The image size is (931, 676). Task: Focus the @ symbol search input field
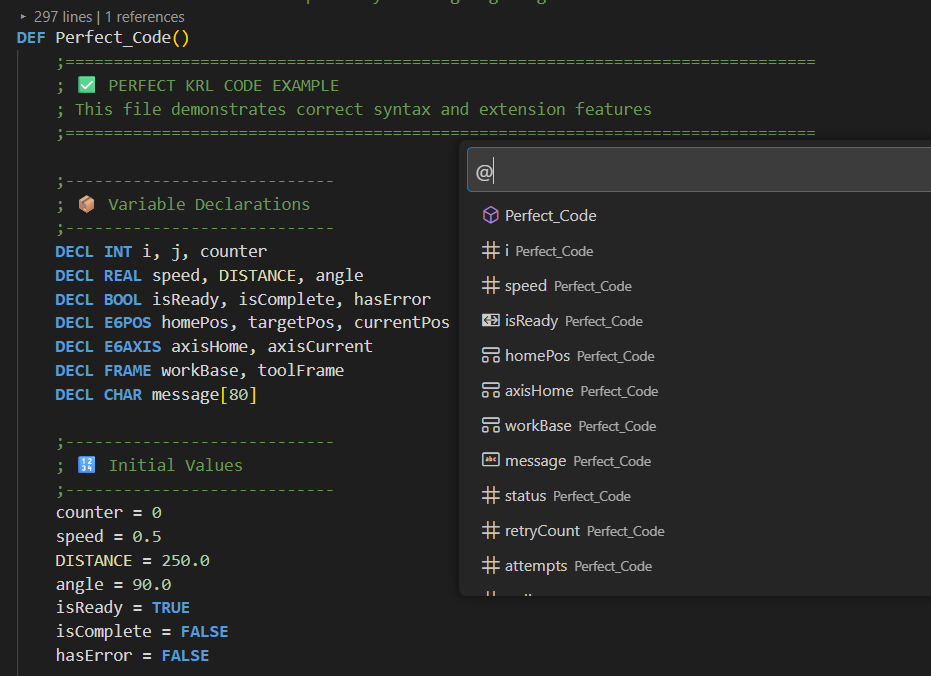click(699, 170)
